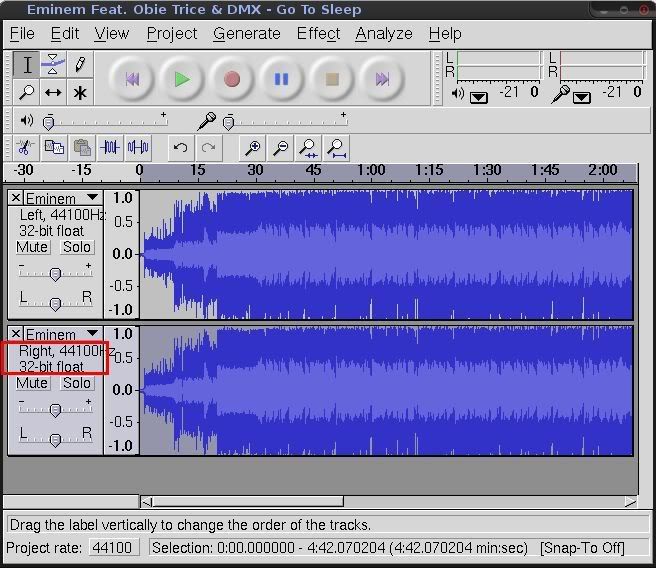
Task: Click the output volume slider knob
Action: coord(49,123)
